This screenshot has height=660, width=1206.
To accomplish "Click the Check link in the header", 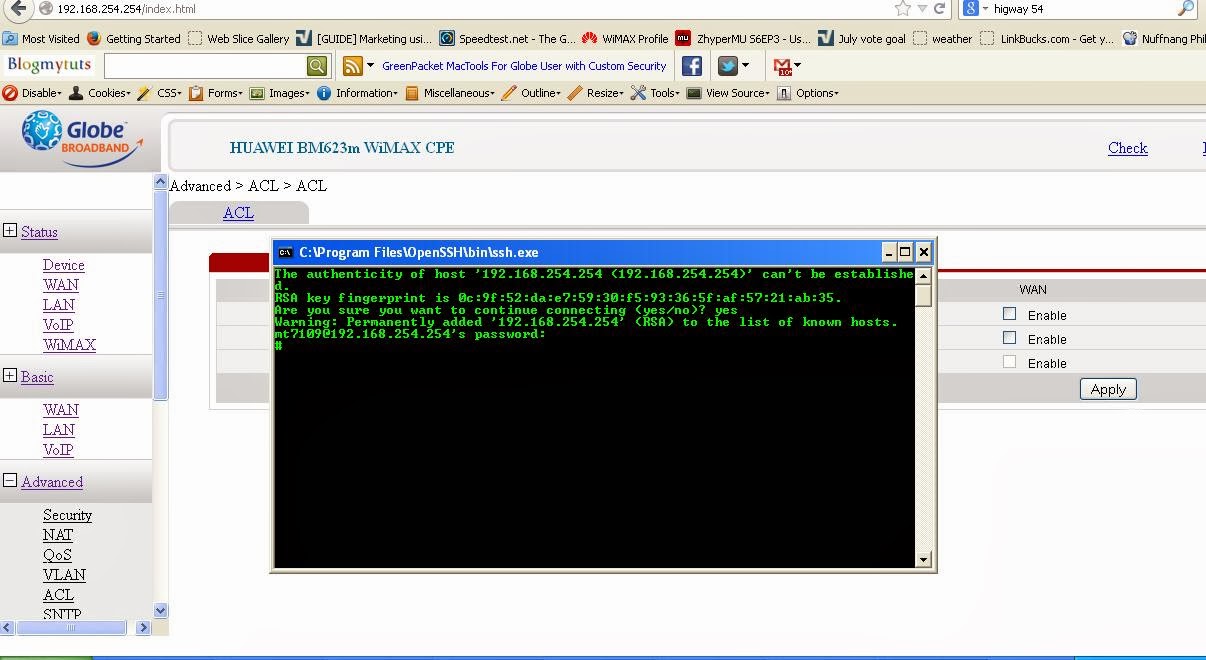I will pos(1127,148).
